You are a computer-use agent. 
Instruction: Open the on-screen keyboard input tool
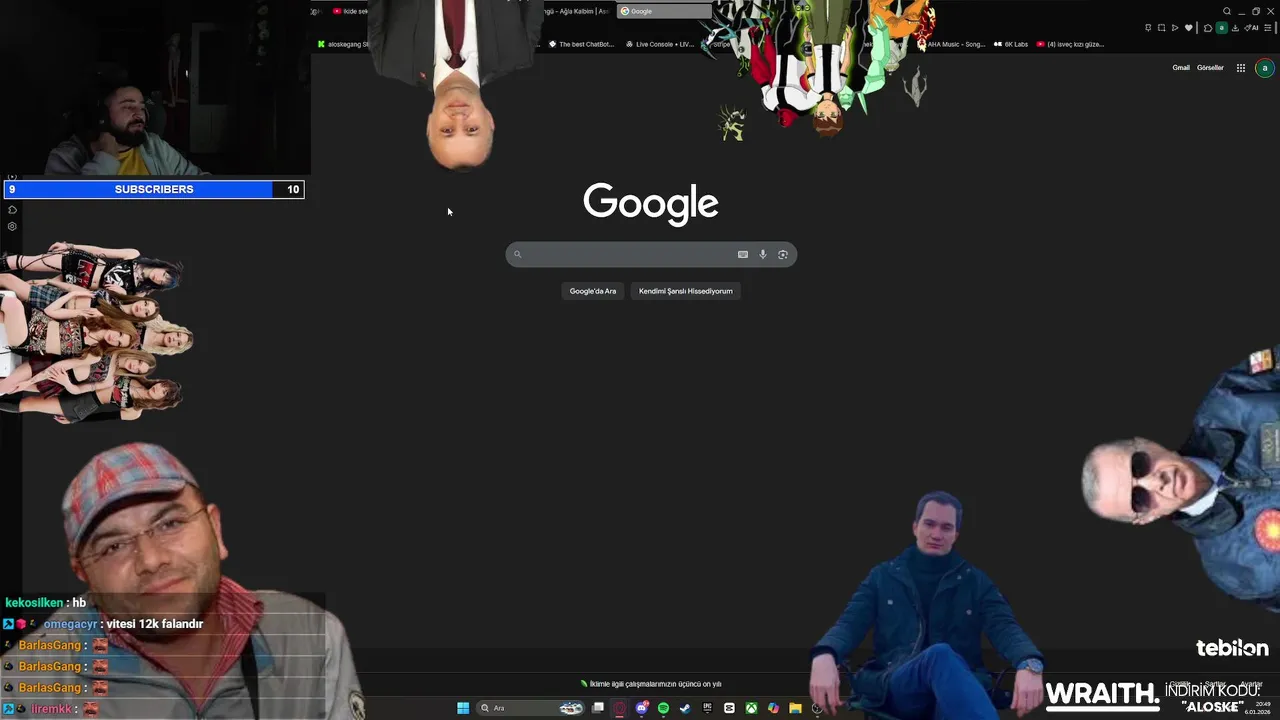pos(743,254)
